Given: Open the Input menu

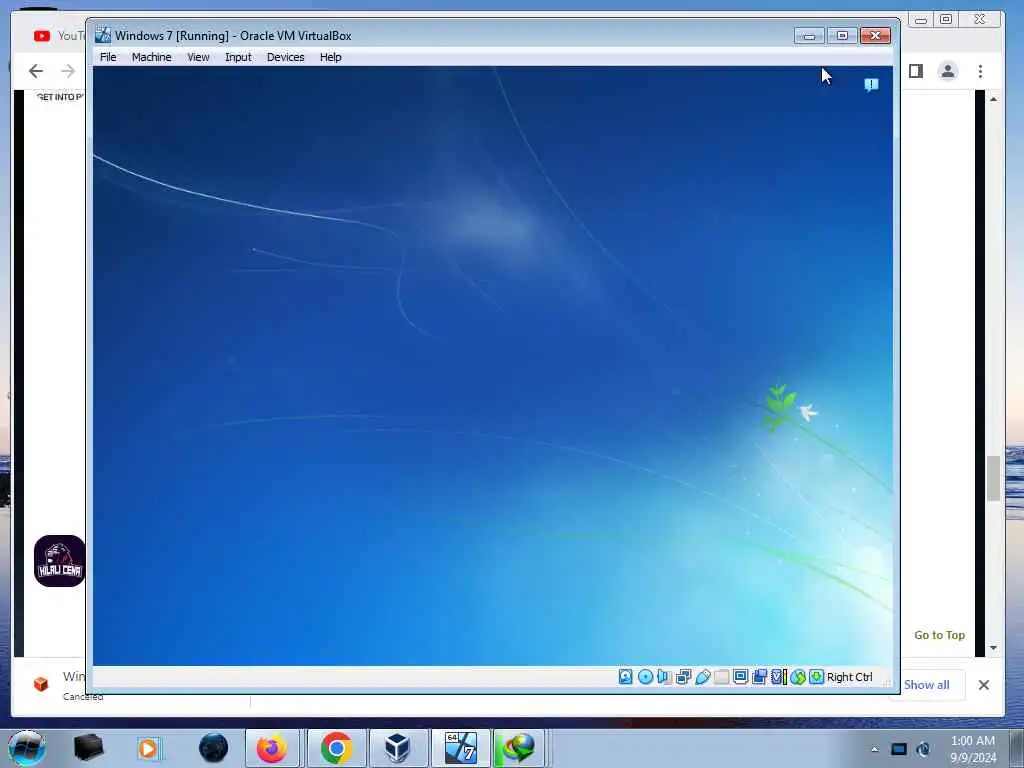Looking at the screenshot, I should point(238,57).
